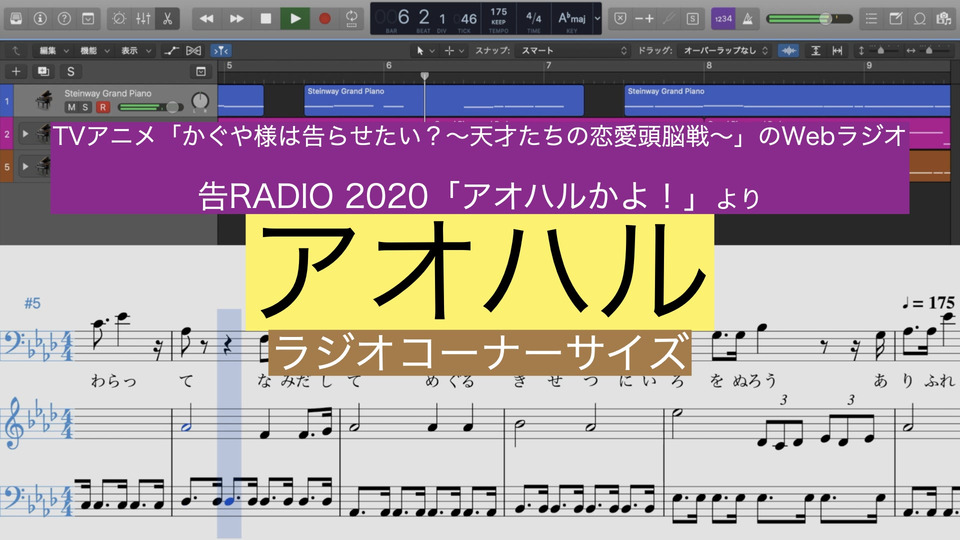
Task: Click the global Solo S button
Action: 70,71
